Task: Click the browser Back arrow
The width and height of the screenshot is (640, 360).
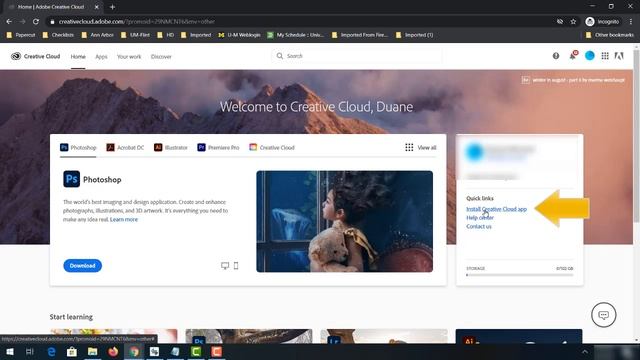Action: 9,22
